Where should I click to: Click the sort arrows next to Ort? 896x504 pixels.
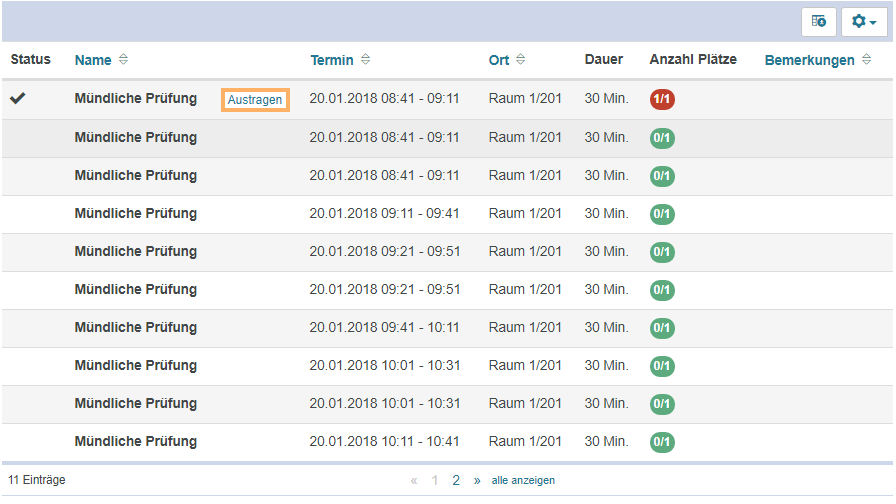[x=521, y=60]
